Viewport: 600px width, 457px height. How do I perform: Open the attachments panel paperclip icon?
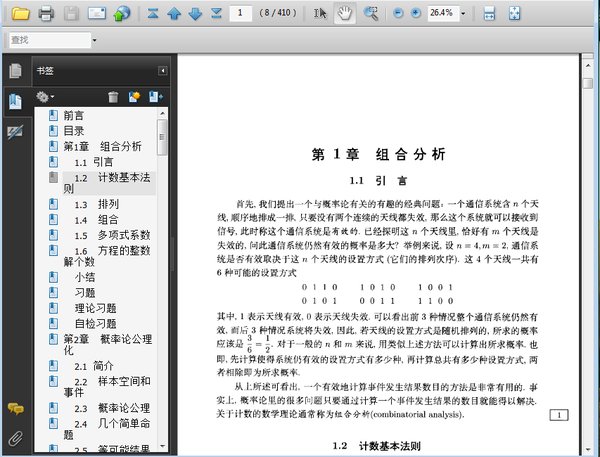pyautogui.click(x=16, y=439)
